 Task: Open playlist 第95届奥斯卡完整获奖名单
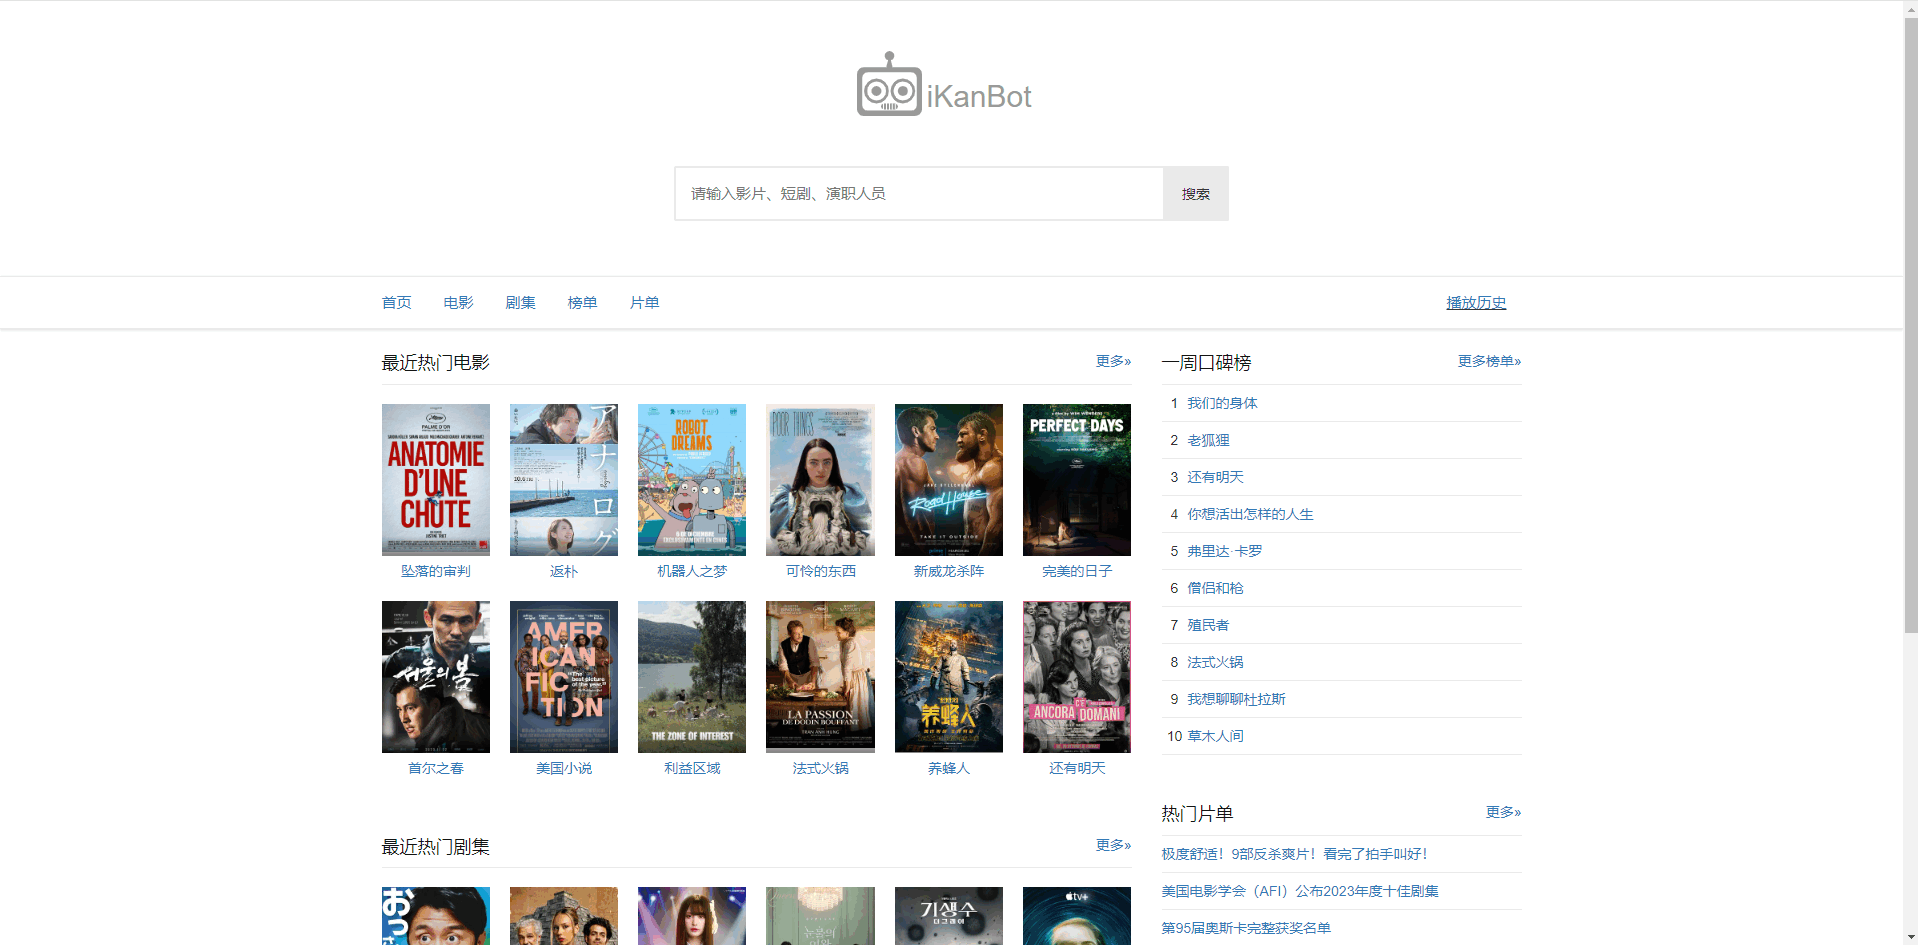pos(1246,928)
